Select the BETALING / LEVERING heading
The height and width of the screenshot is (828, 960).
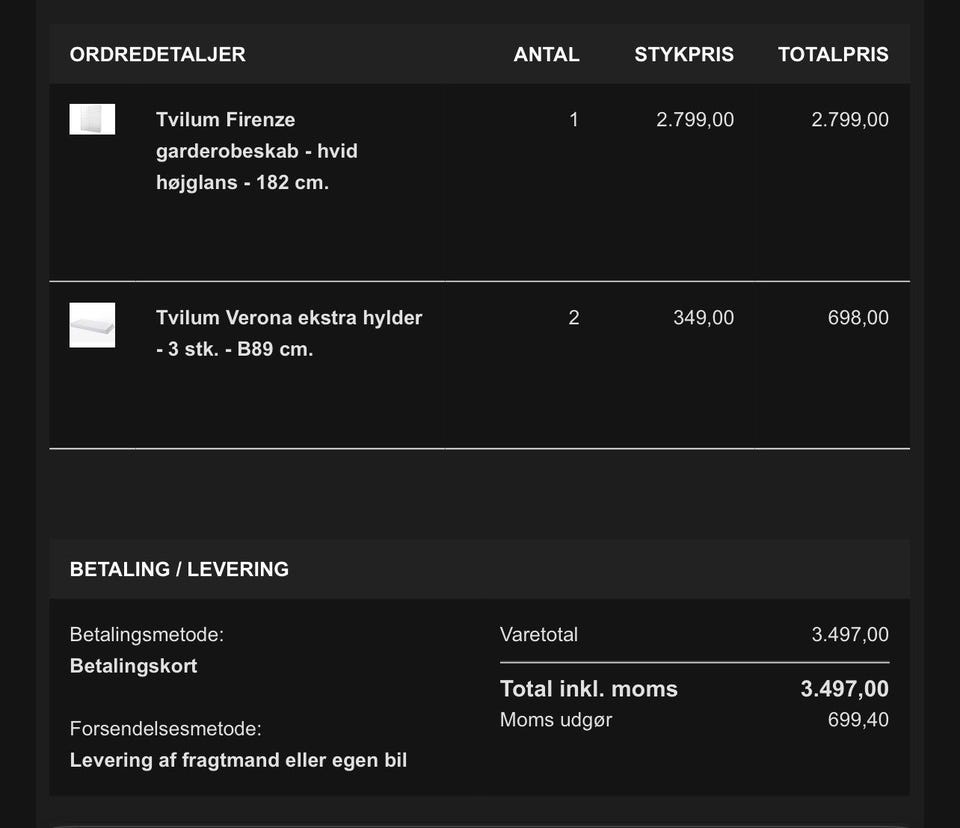tap(179, 569)
